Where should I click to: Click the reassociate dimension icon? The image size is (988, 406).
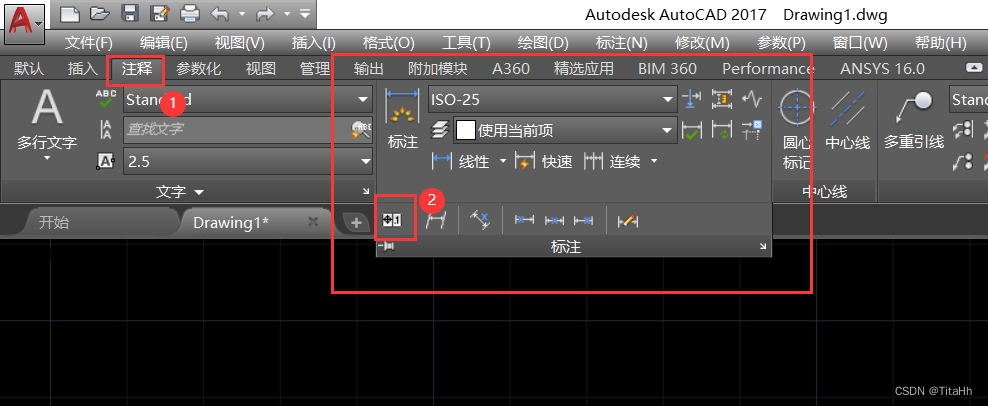(752, 130)
